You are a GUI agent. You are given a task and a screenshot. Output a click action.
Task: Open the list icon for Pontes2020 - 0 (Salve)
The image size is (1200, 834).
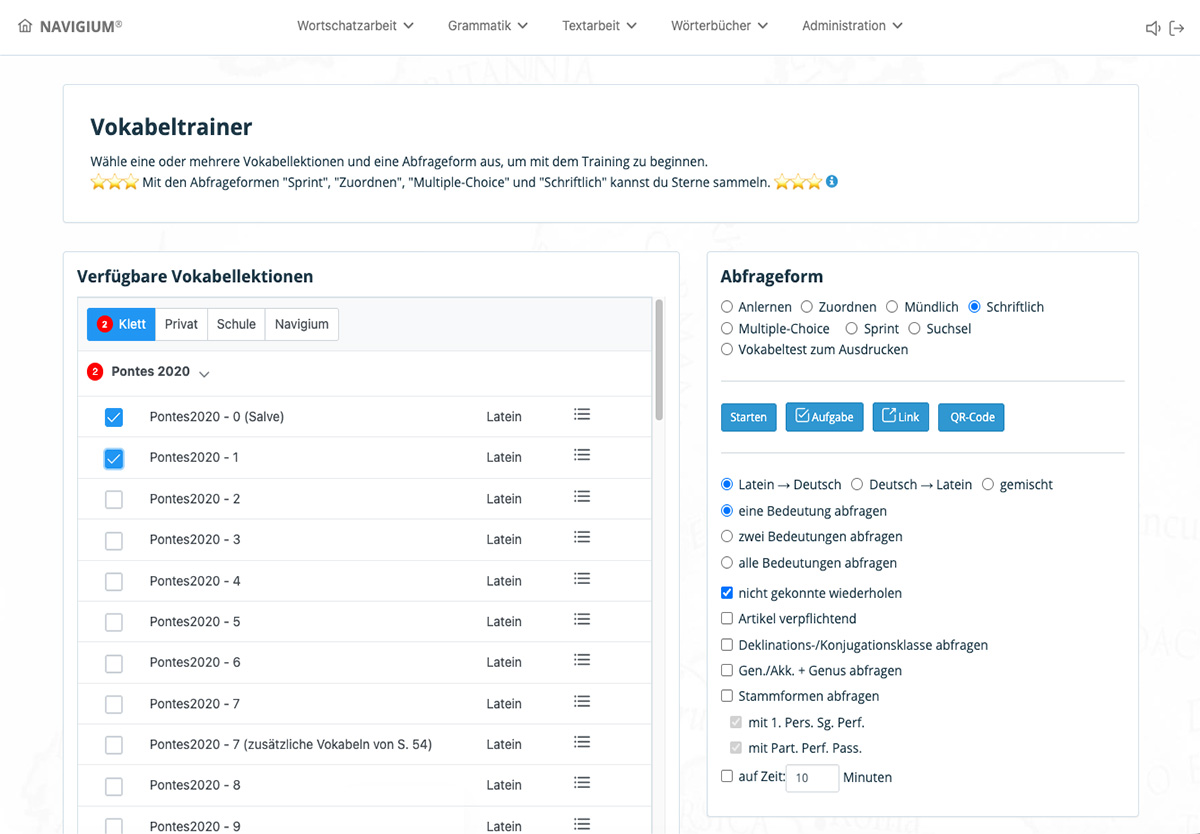(x=582, y=415)
